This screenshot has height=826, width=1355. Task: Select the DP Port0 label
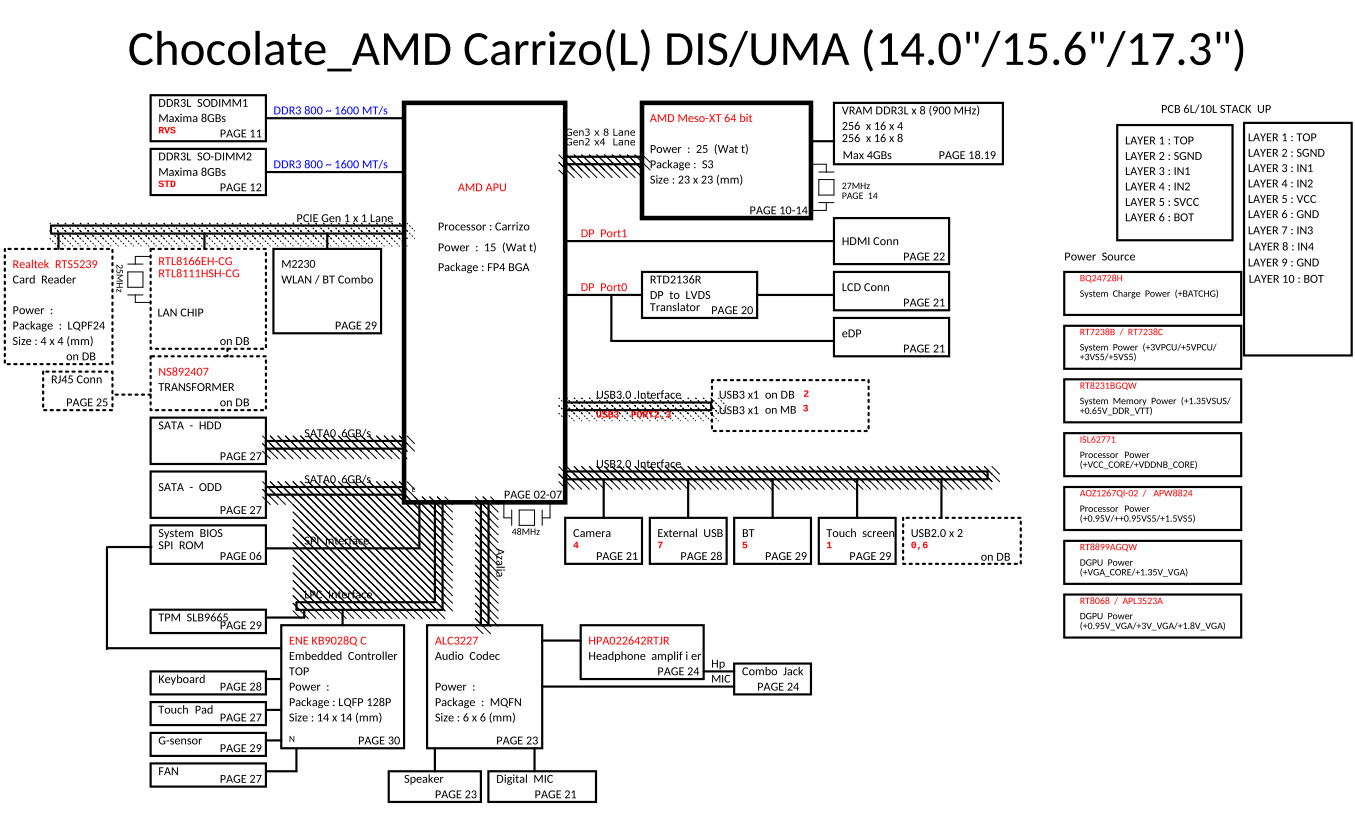(604, 288)
